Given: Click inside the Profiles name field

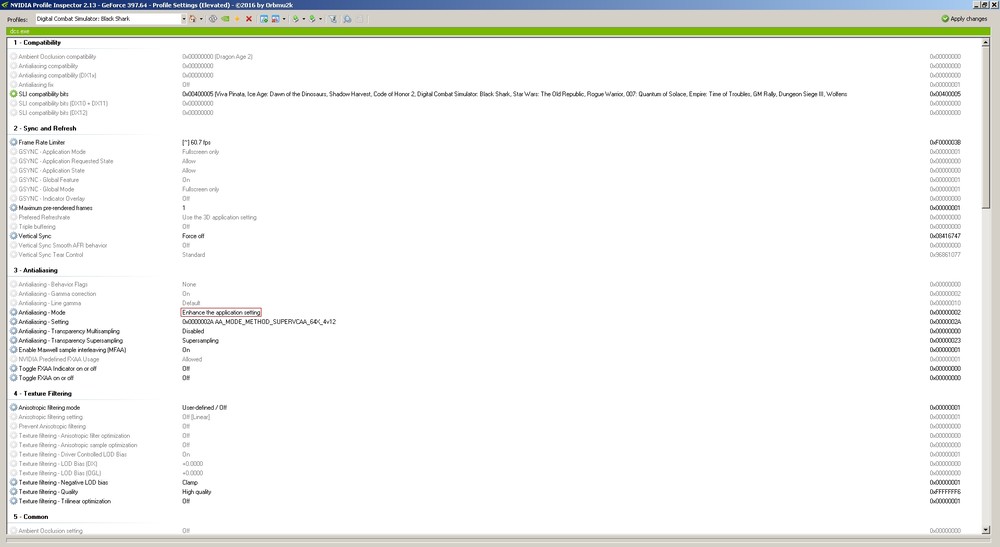Looking at the screenshot, I should coord(108,18).
